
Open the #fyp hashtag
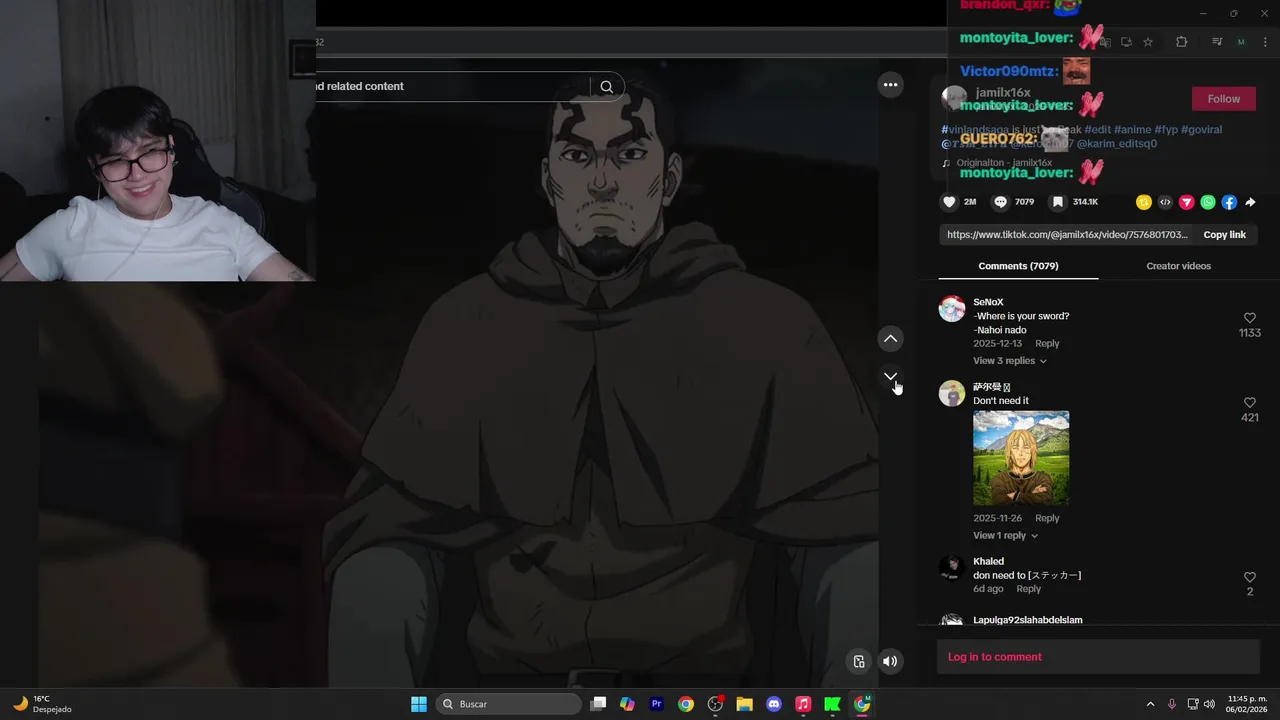pyautogui.click(x=1165, y=130)
